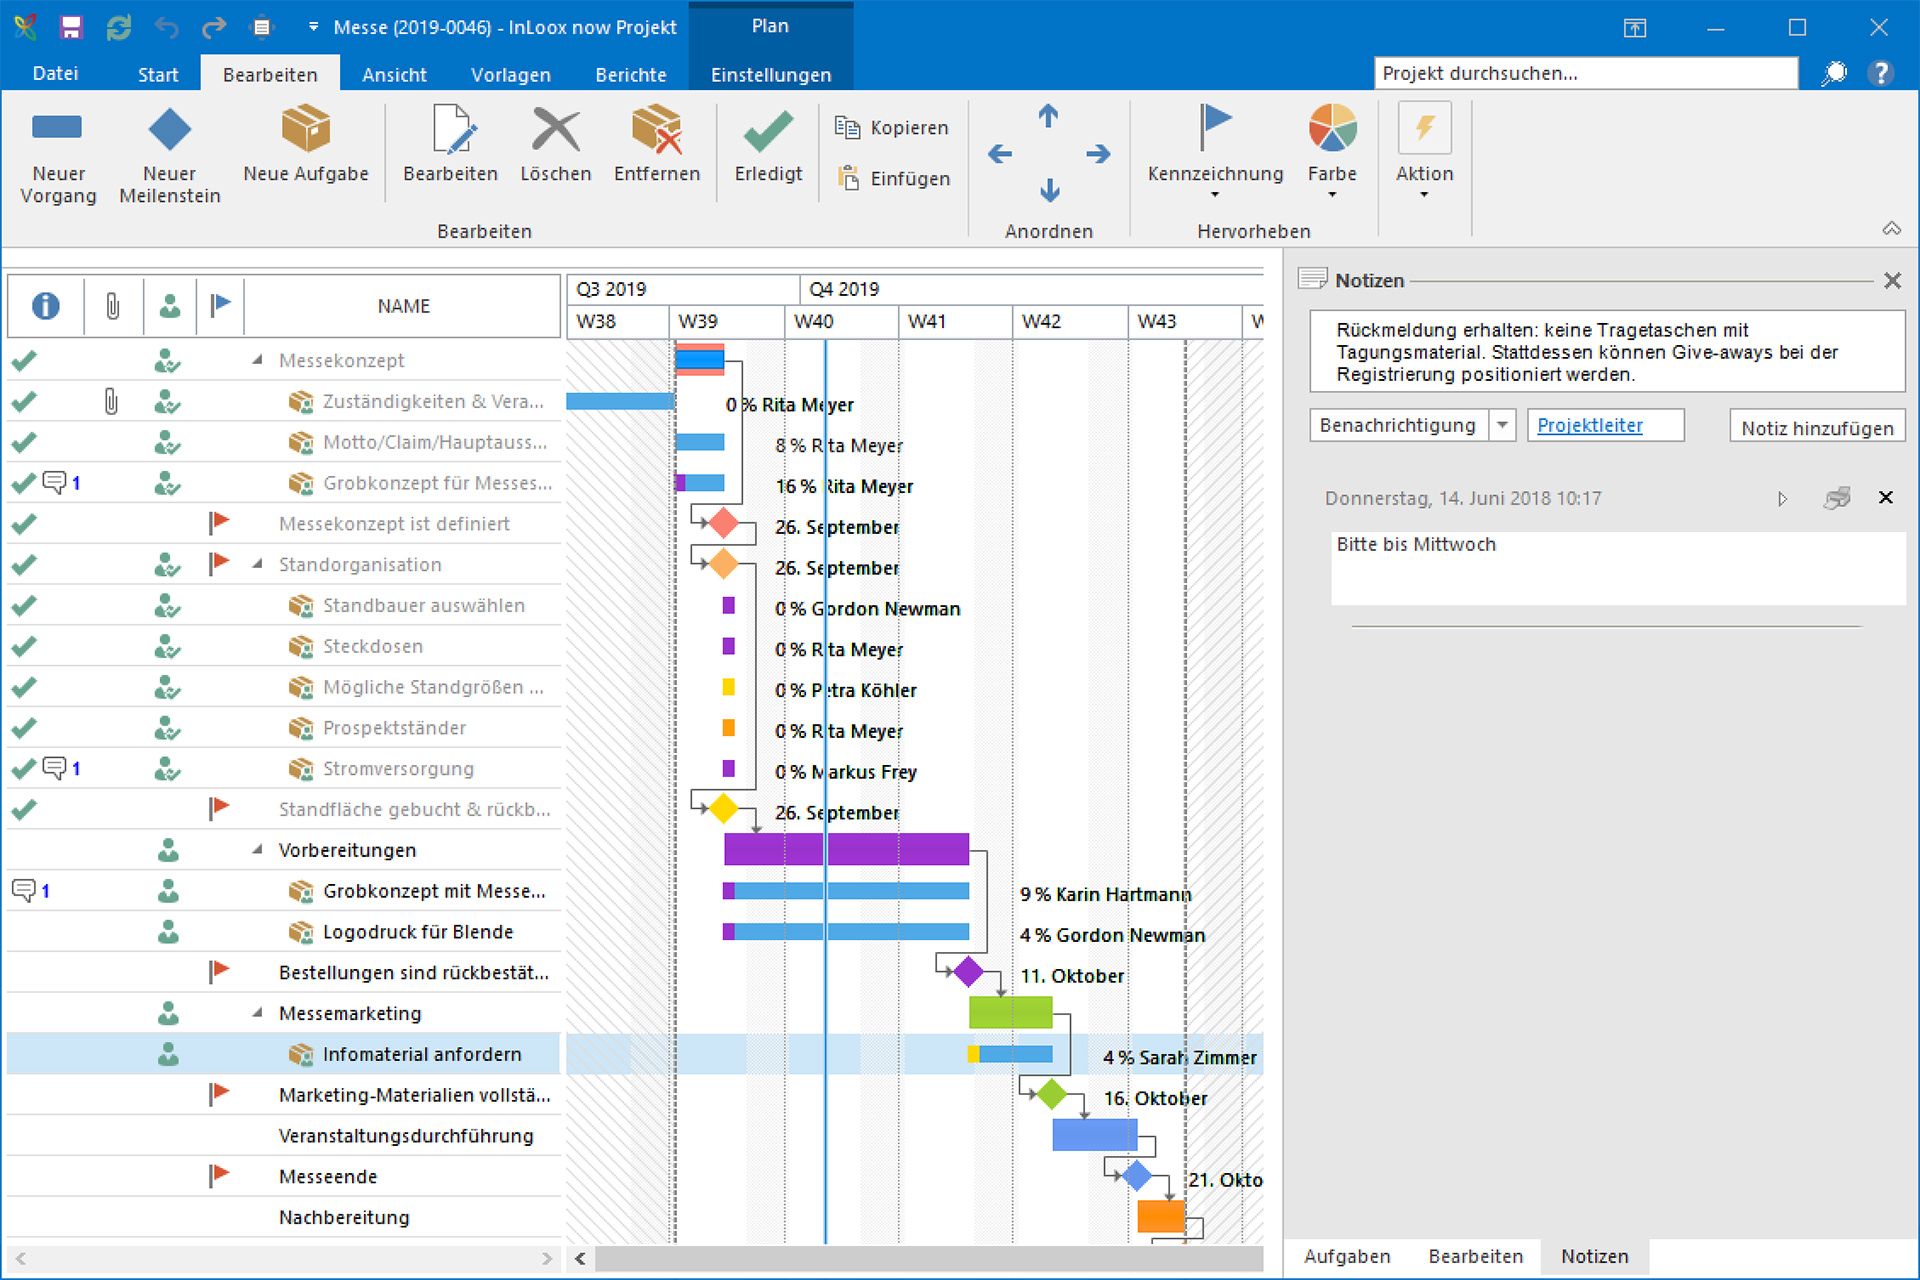Click the Entfernen icon in ribbon
Image resolution: width=1920 pixels, height=1280 pixels.
point(656,130)
